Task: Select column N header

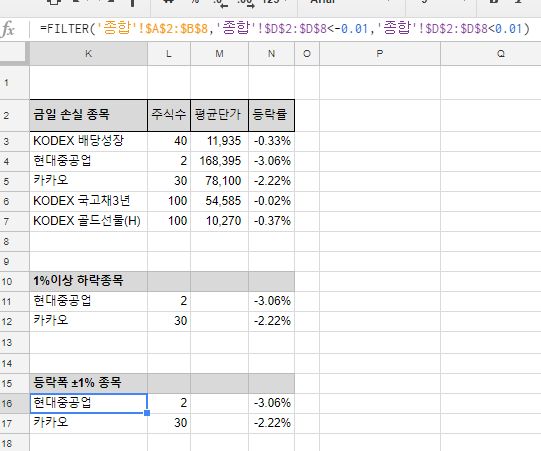Action: tap(272, 53)
